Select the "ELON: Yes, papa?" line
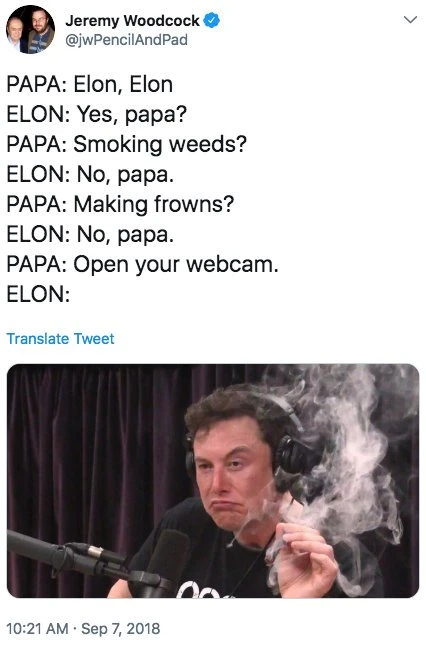 pos(97,115)
